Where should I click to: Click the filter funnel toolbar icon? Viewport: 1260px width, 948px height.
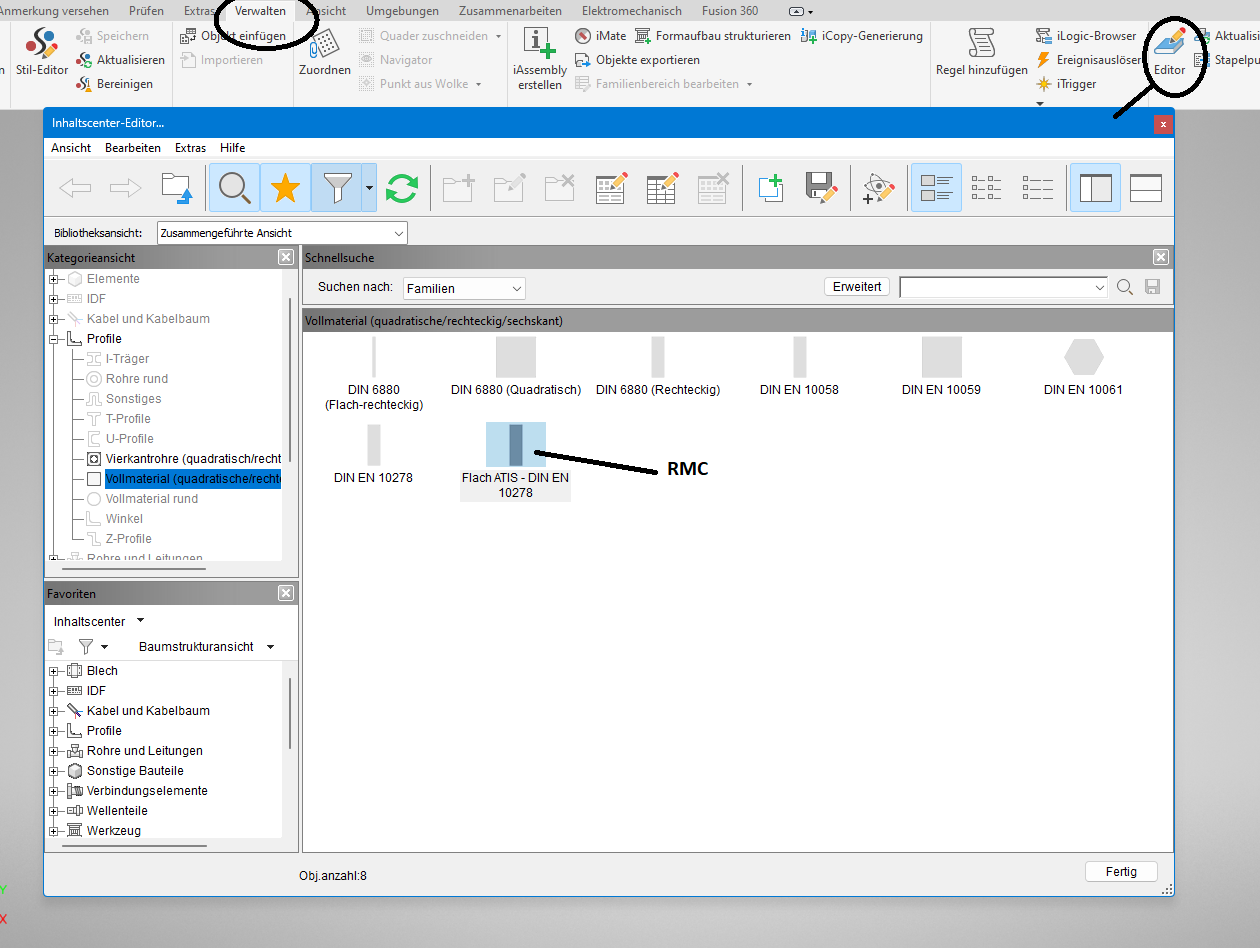point(336,187)
